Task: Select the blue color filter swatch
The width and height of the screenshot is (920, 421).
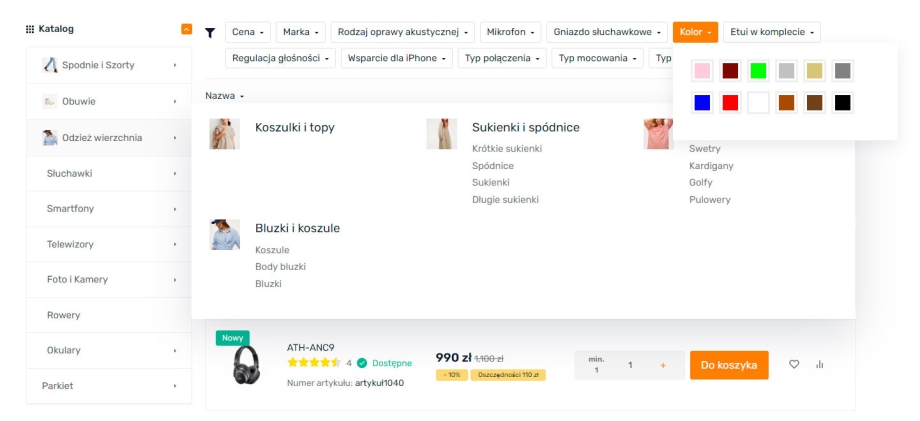Action: [x=702, y=102]
